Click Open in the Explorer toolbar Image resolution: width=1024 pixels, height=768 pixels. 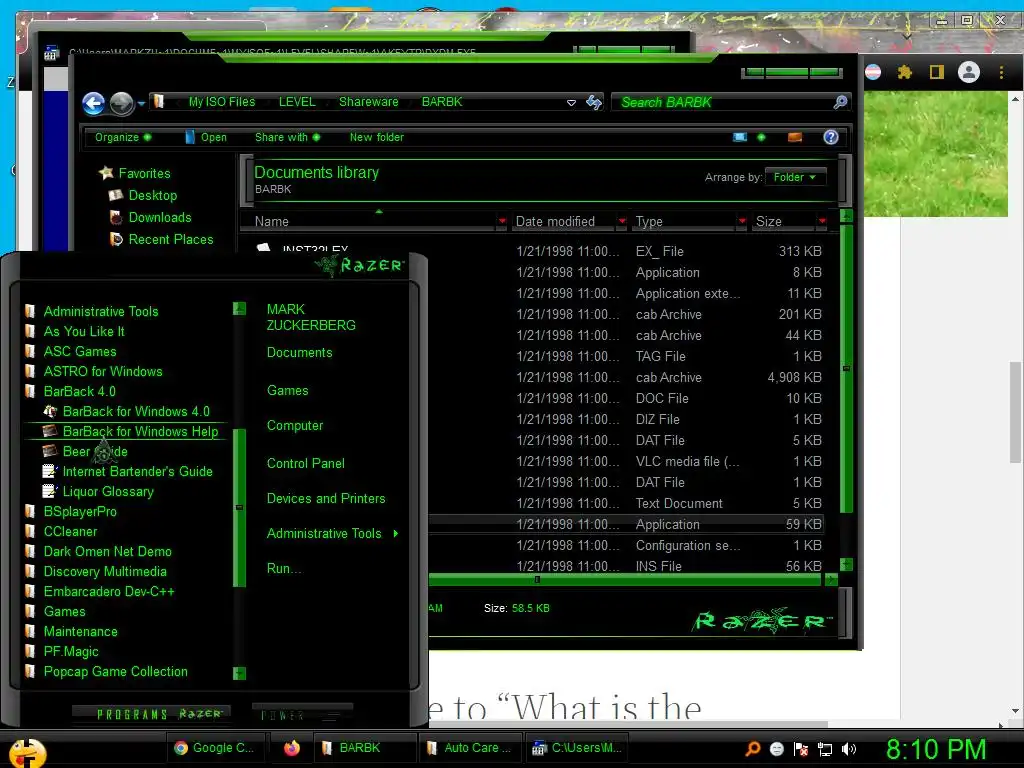(206, 137)
